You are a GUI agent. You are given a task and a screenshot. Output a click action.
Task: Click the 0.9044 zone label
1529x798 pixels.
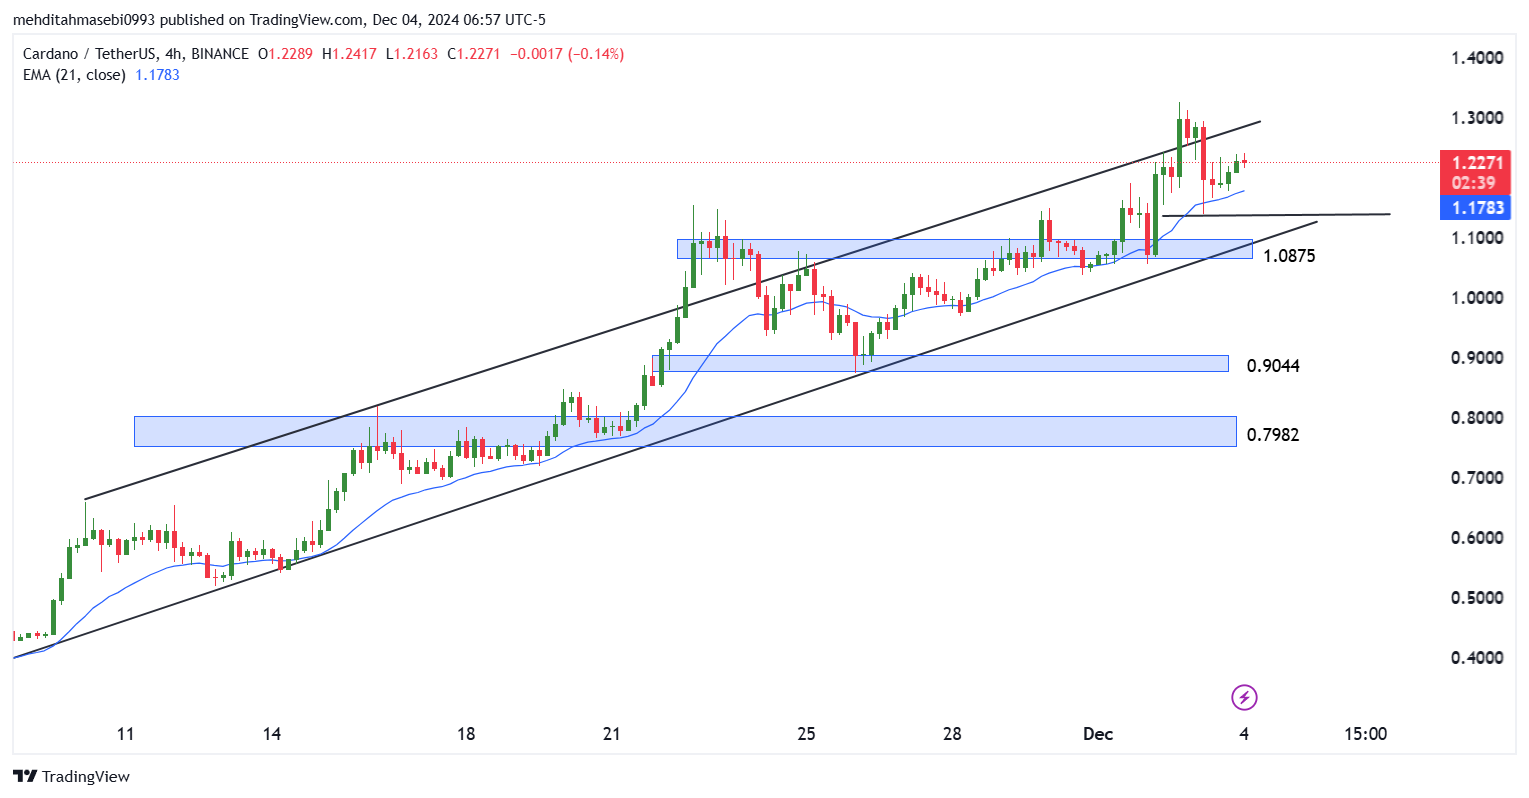1273,366
